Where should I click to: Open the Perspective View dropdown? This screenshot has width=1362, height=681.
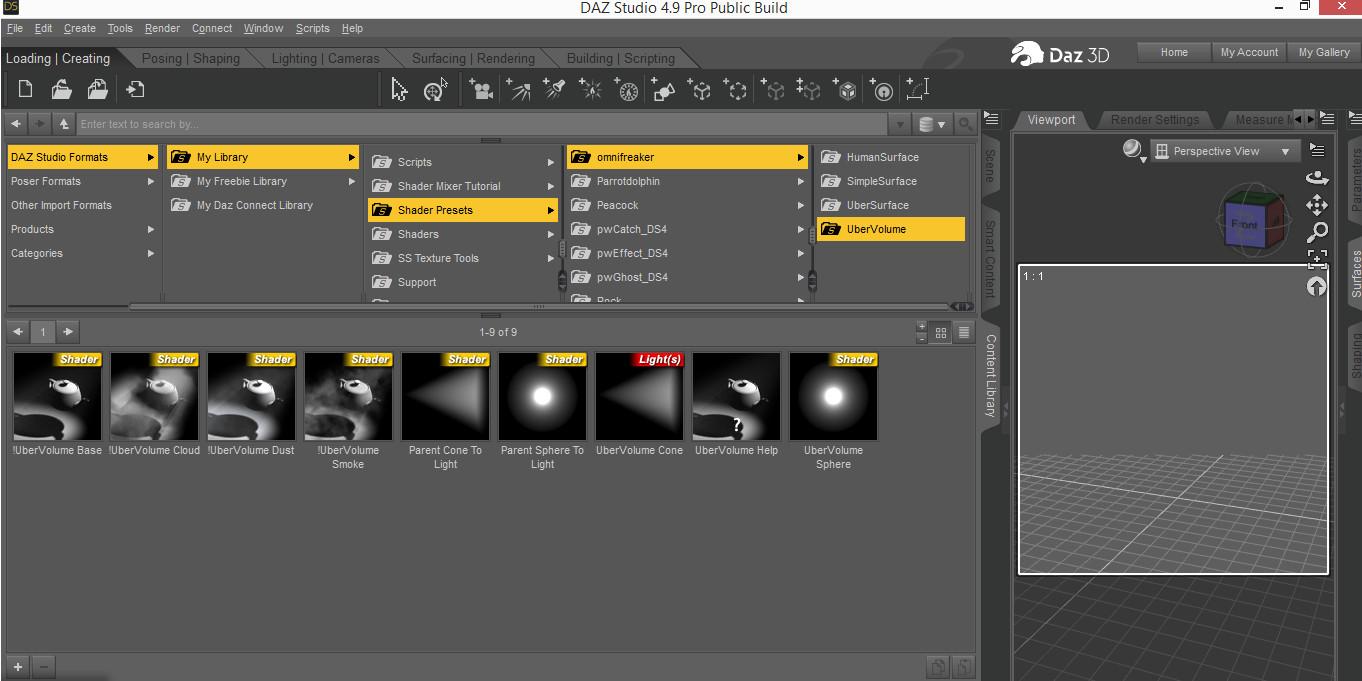coord(1225,151)
